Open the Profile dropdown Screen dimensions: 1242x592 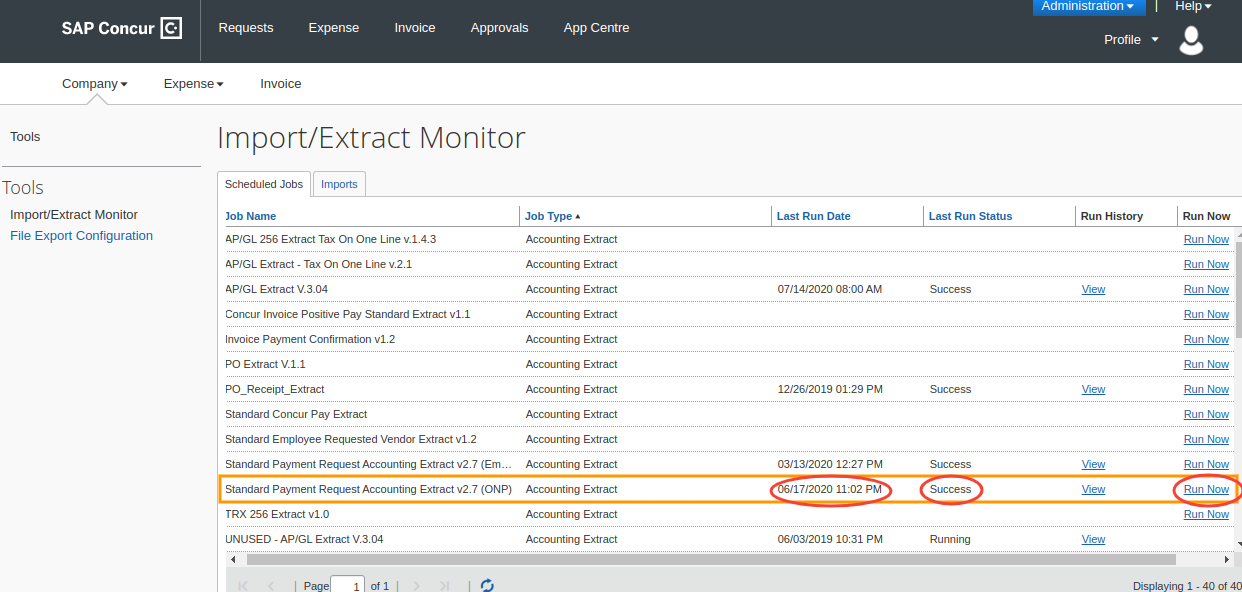pyautogui.click(x=1131, y=40)
